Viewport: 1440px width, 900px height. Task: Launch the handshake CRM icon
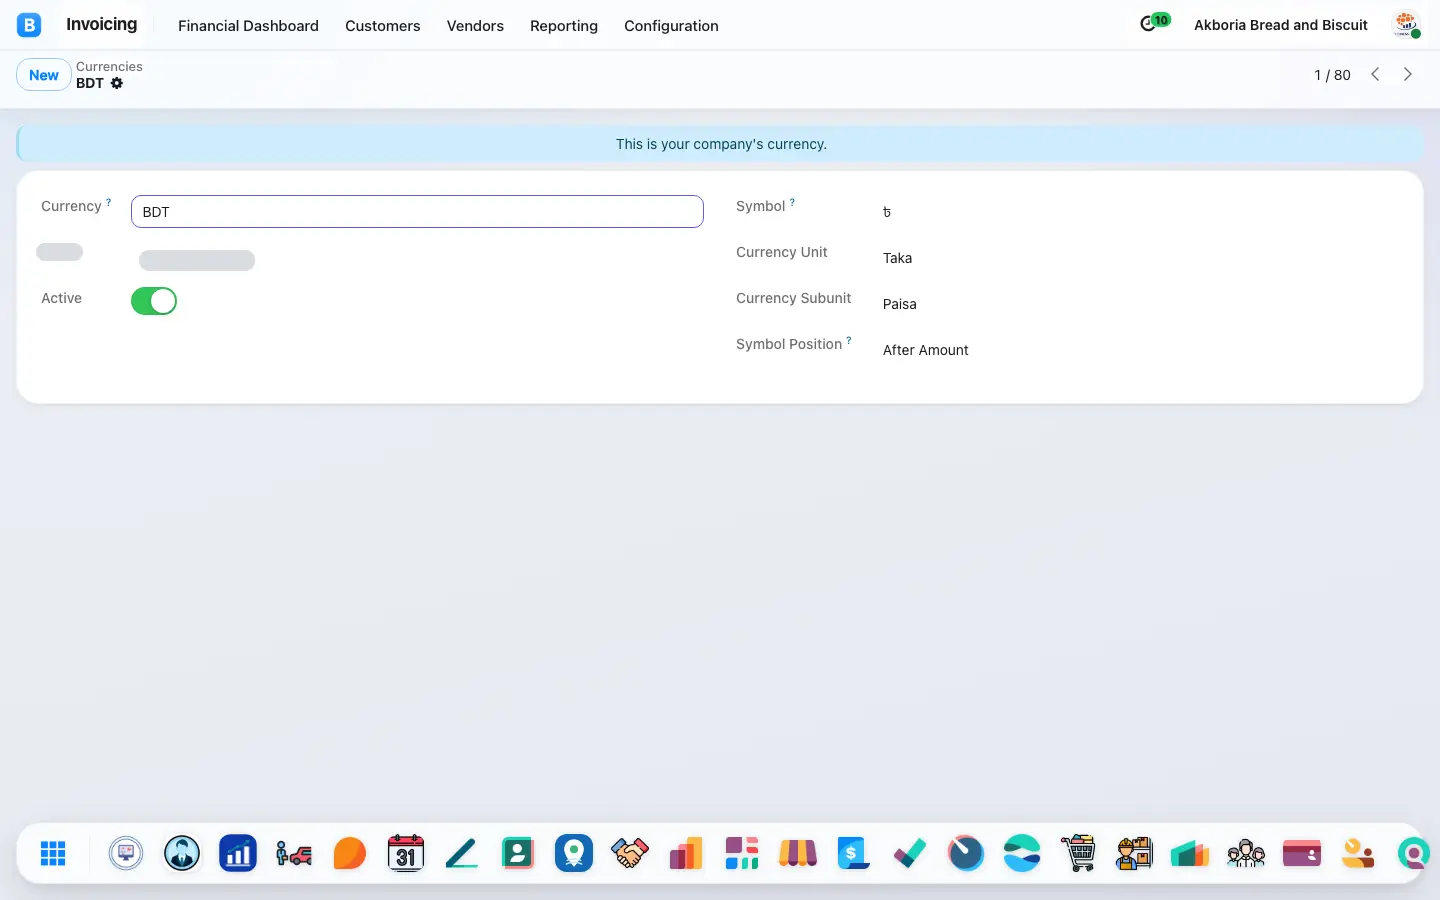click(x=630, y=853)
